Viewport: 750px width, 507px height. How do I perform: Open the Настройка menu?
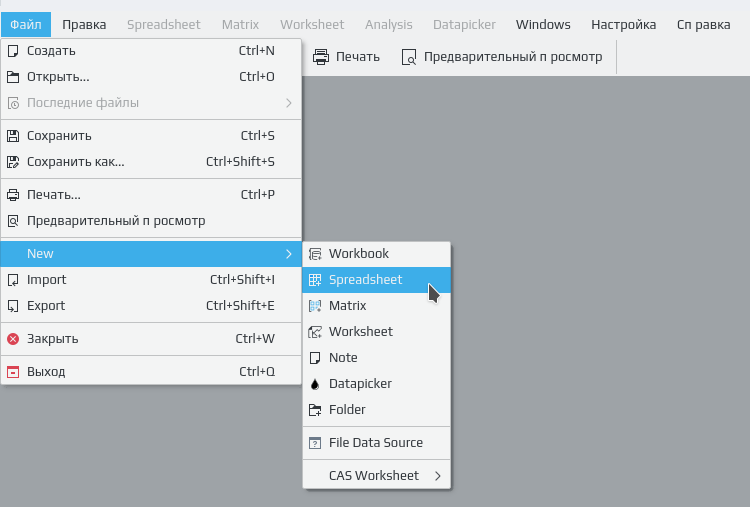pos(623,24)
